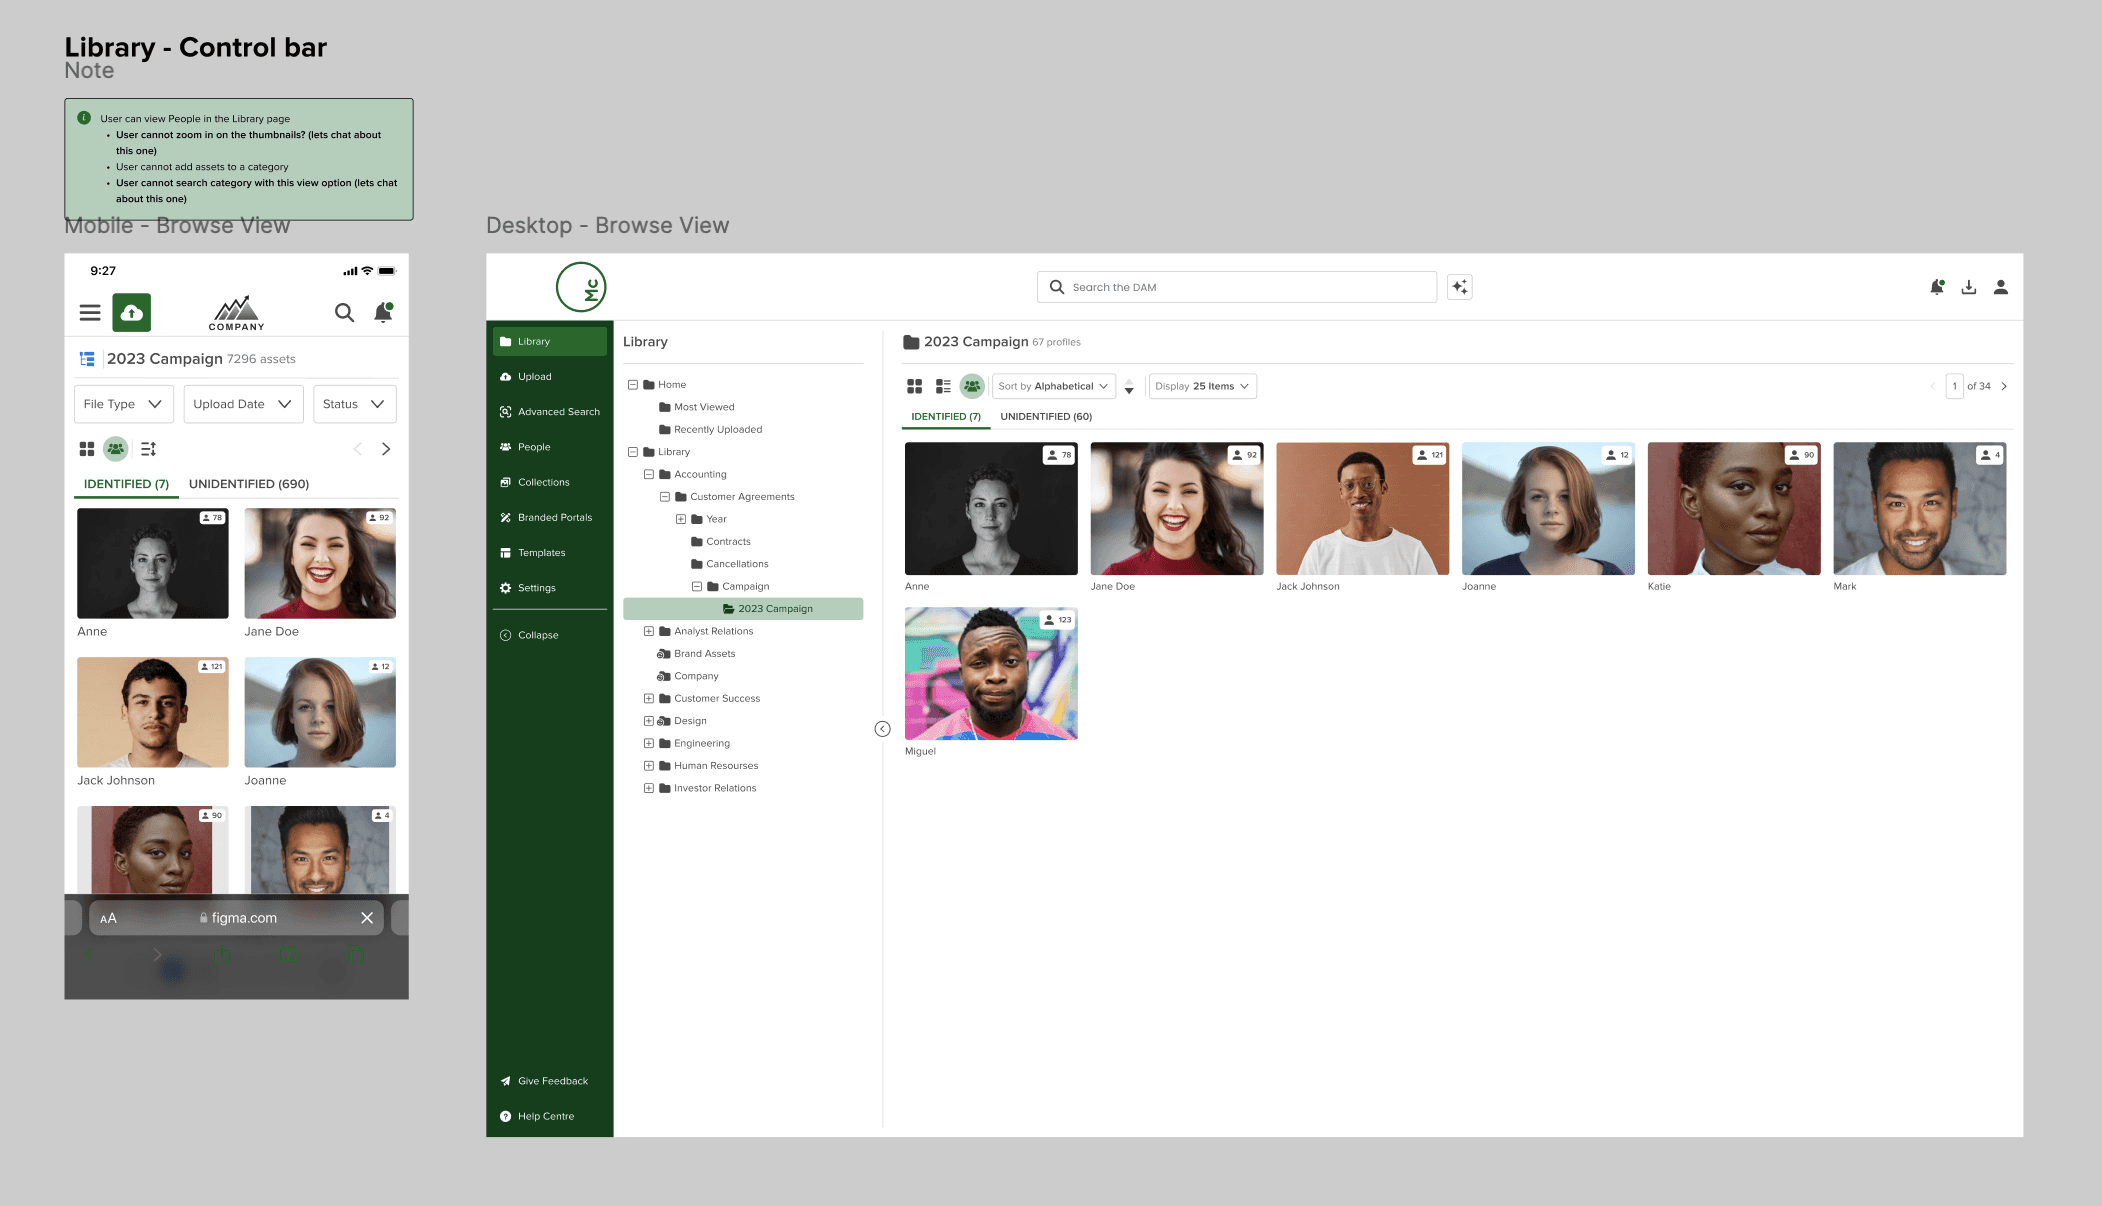Open notifications bell in desktop header

point(1936,287)
